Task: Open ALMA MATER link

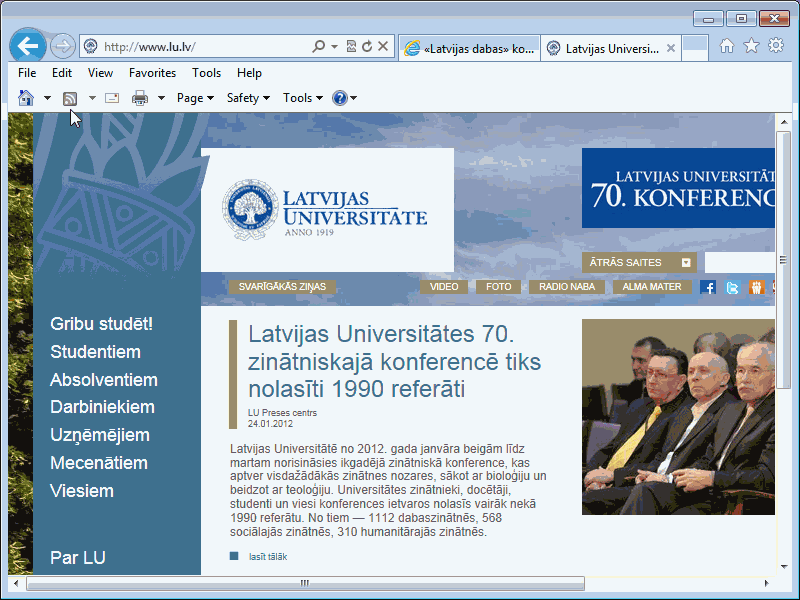Action: pyautogui.click(x=652, y=287)
